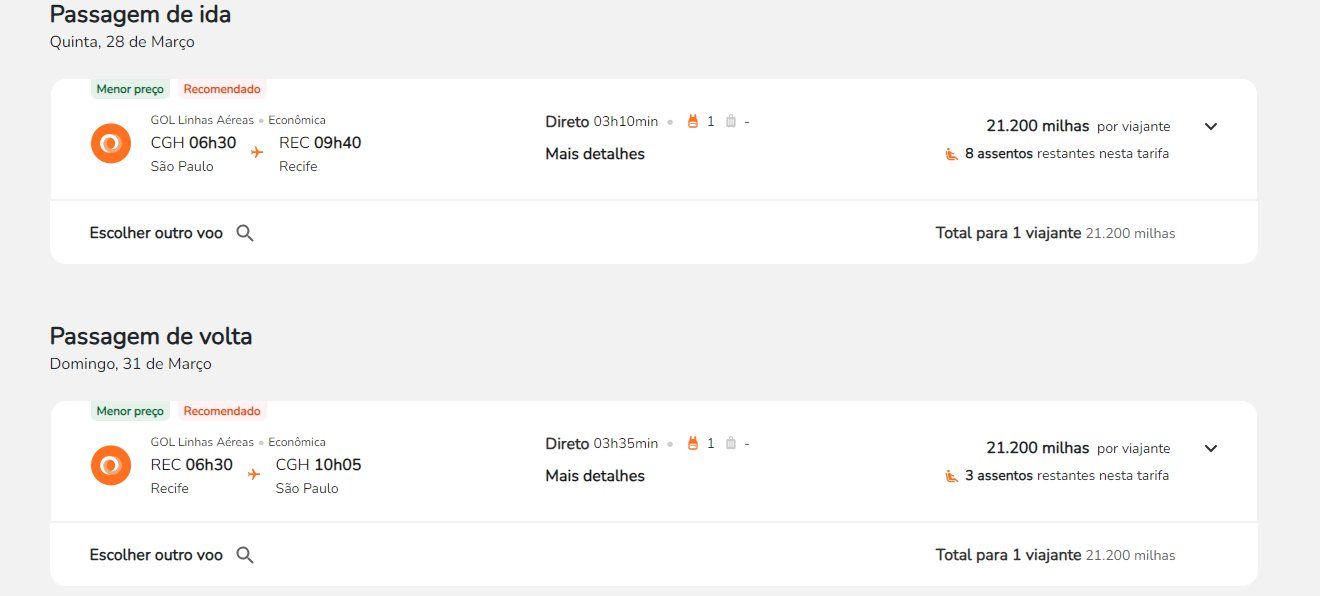
Task: Click the seat icon beside 3 assentos
Action: pyautogui.click(x=952, y=476)
